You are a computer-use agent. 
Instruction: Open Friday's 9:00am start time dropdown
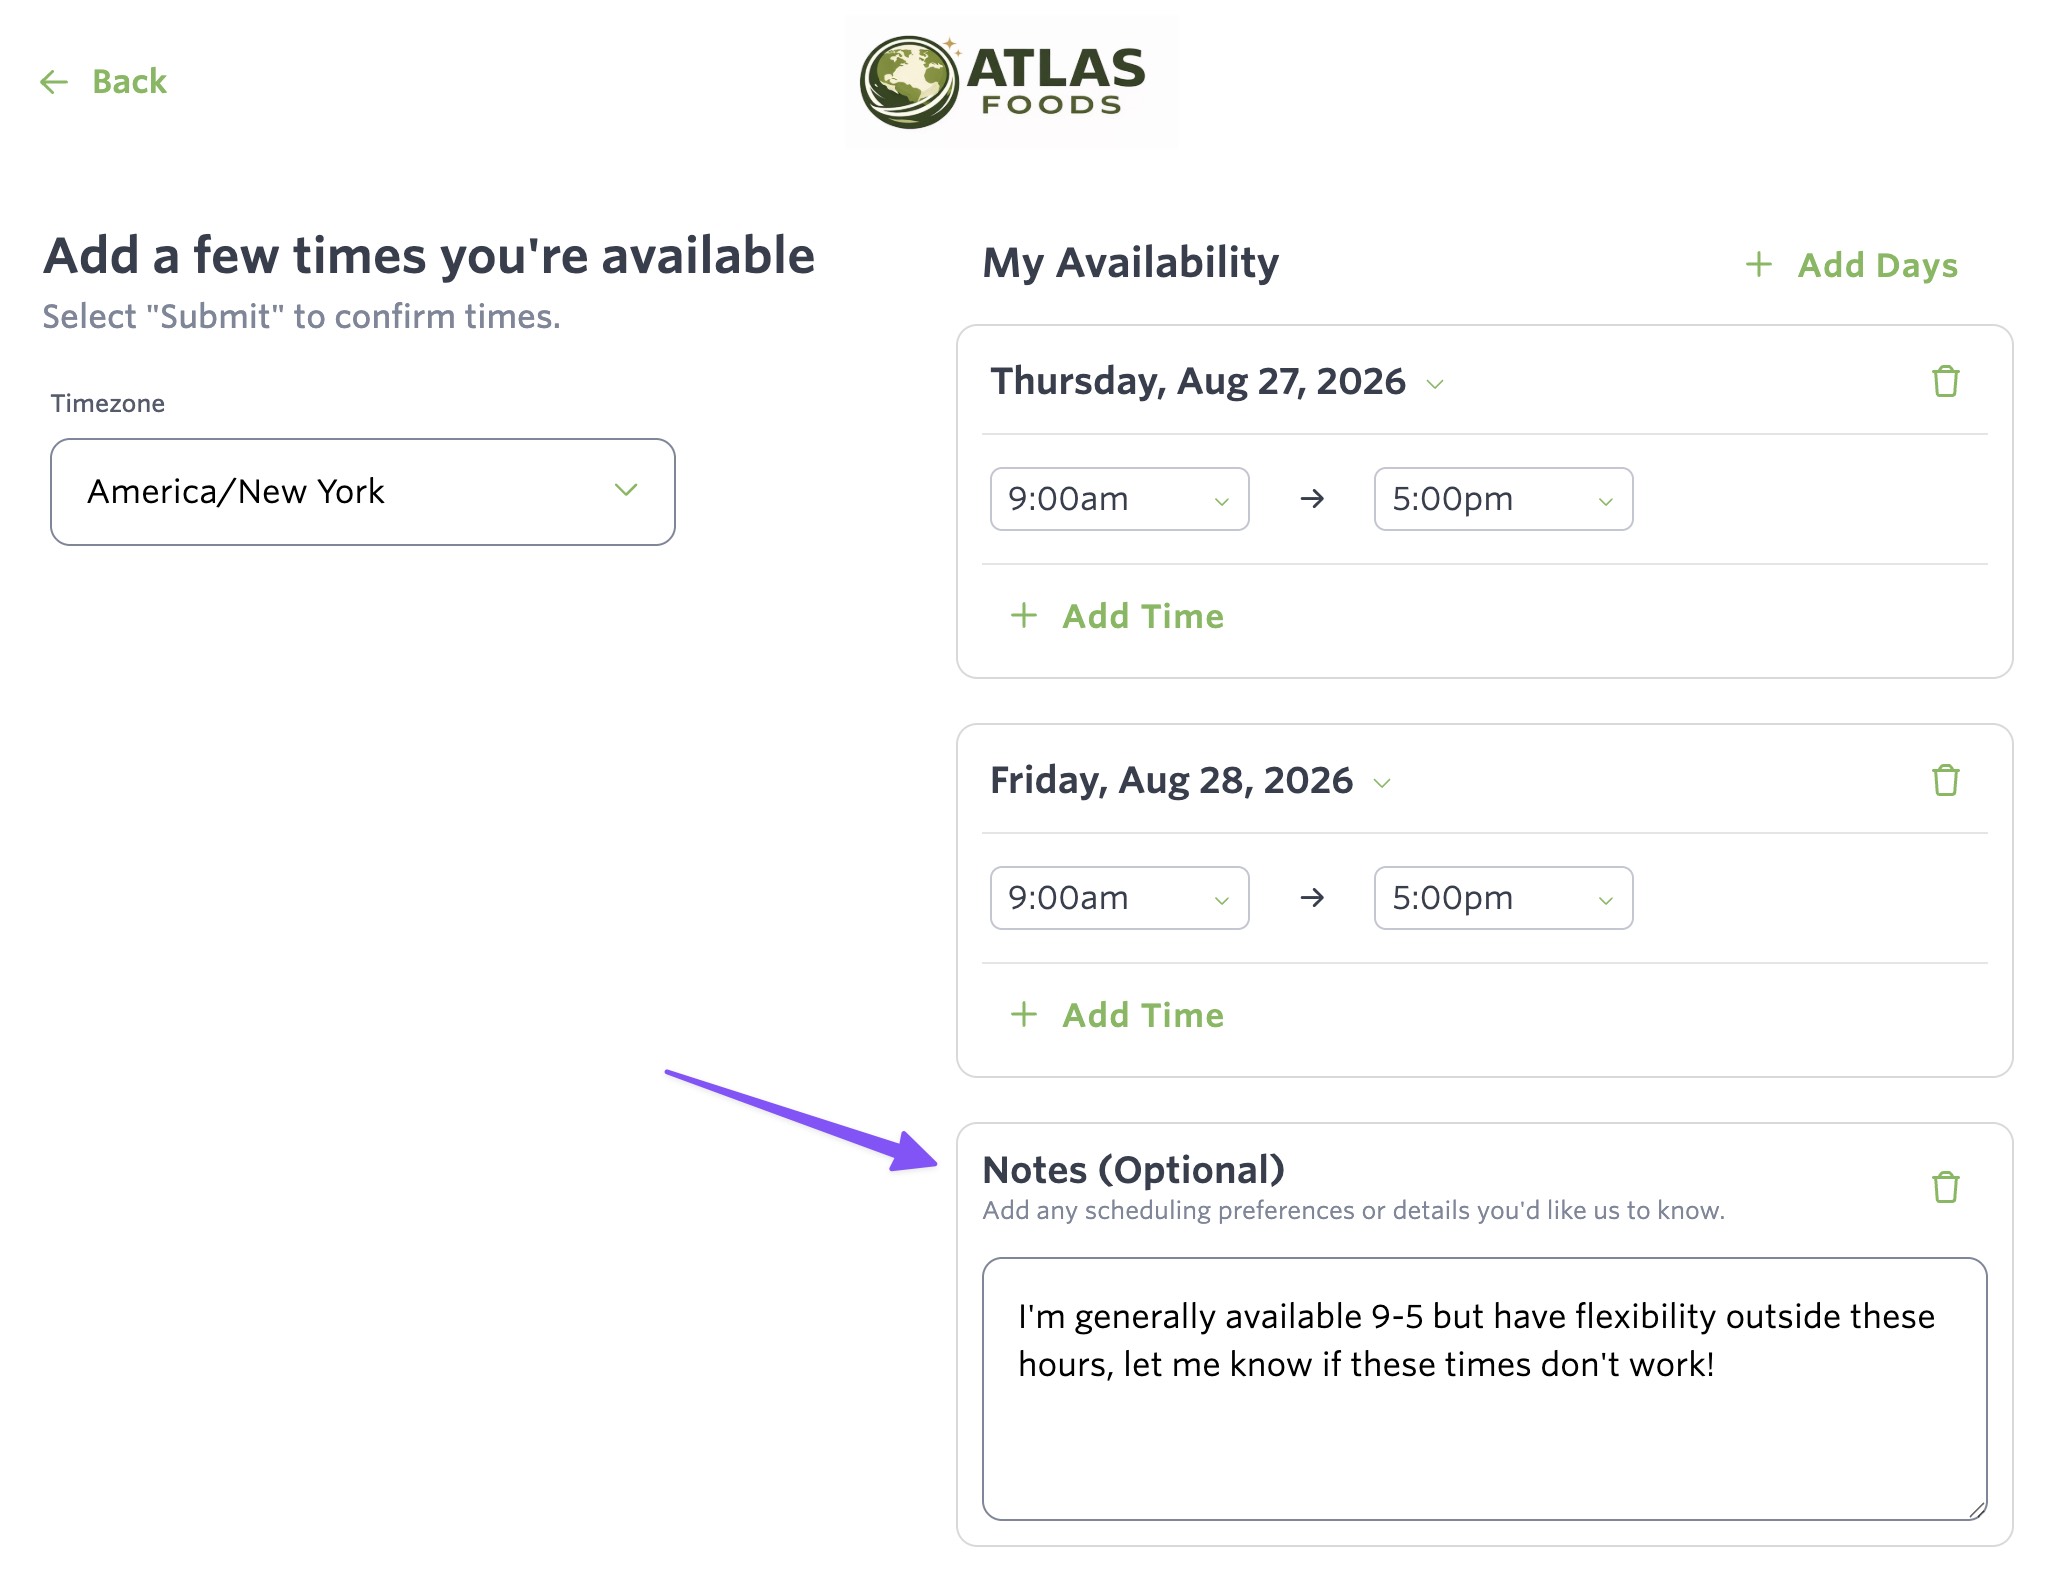point(1119,898)
